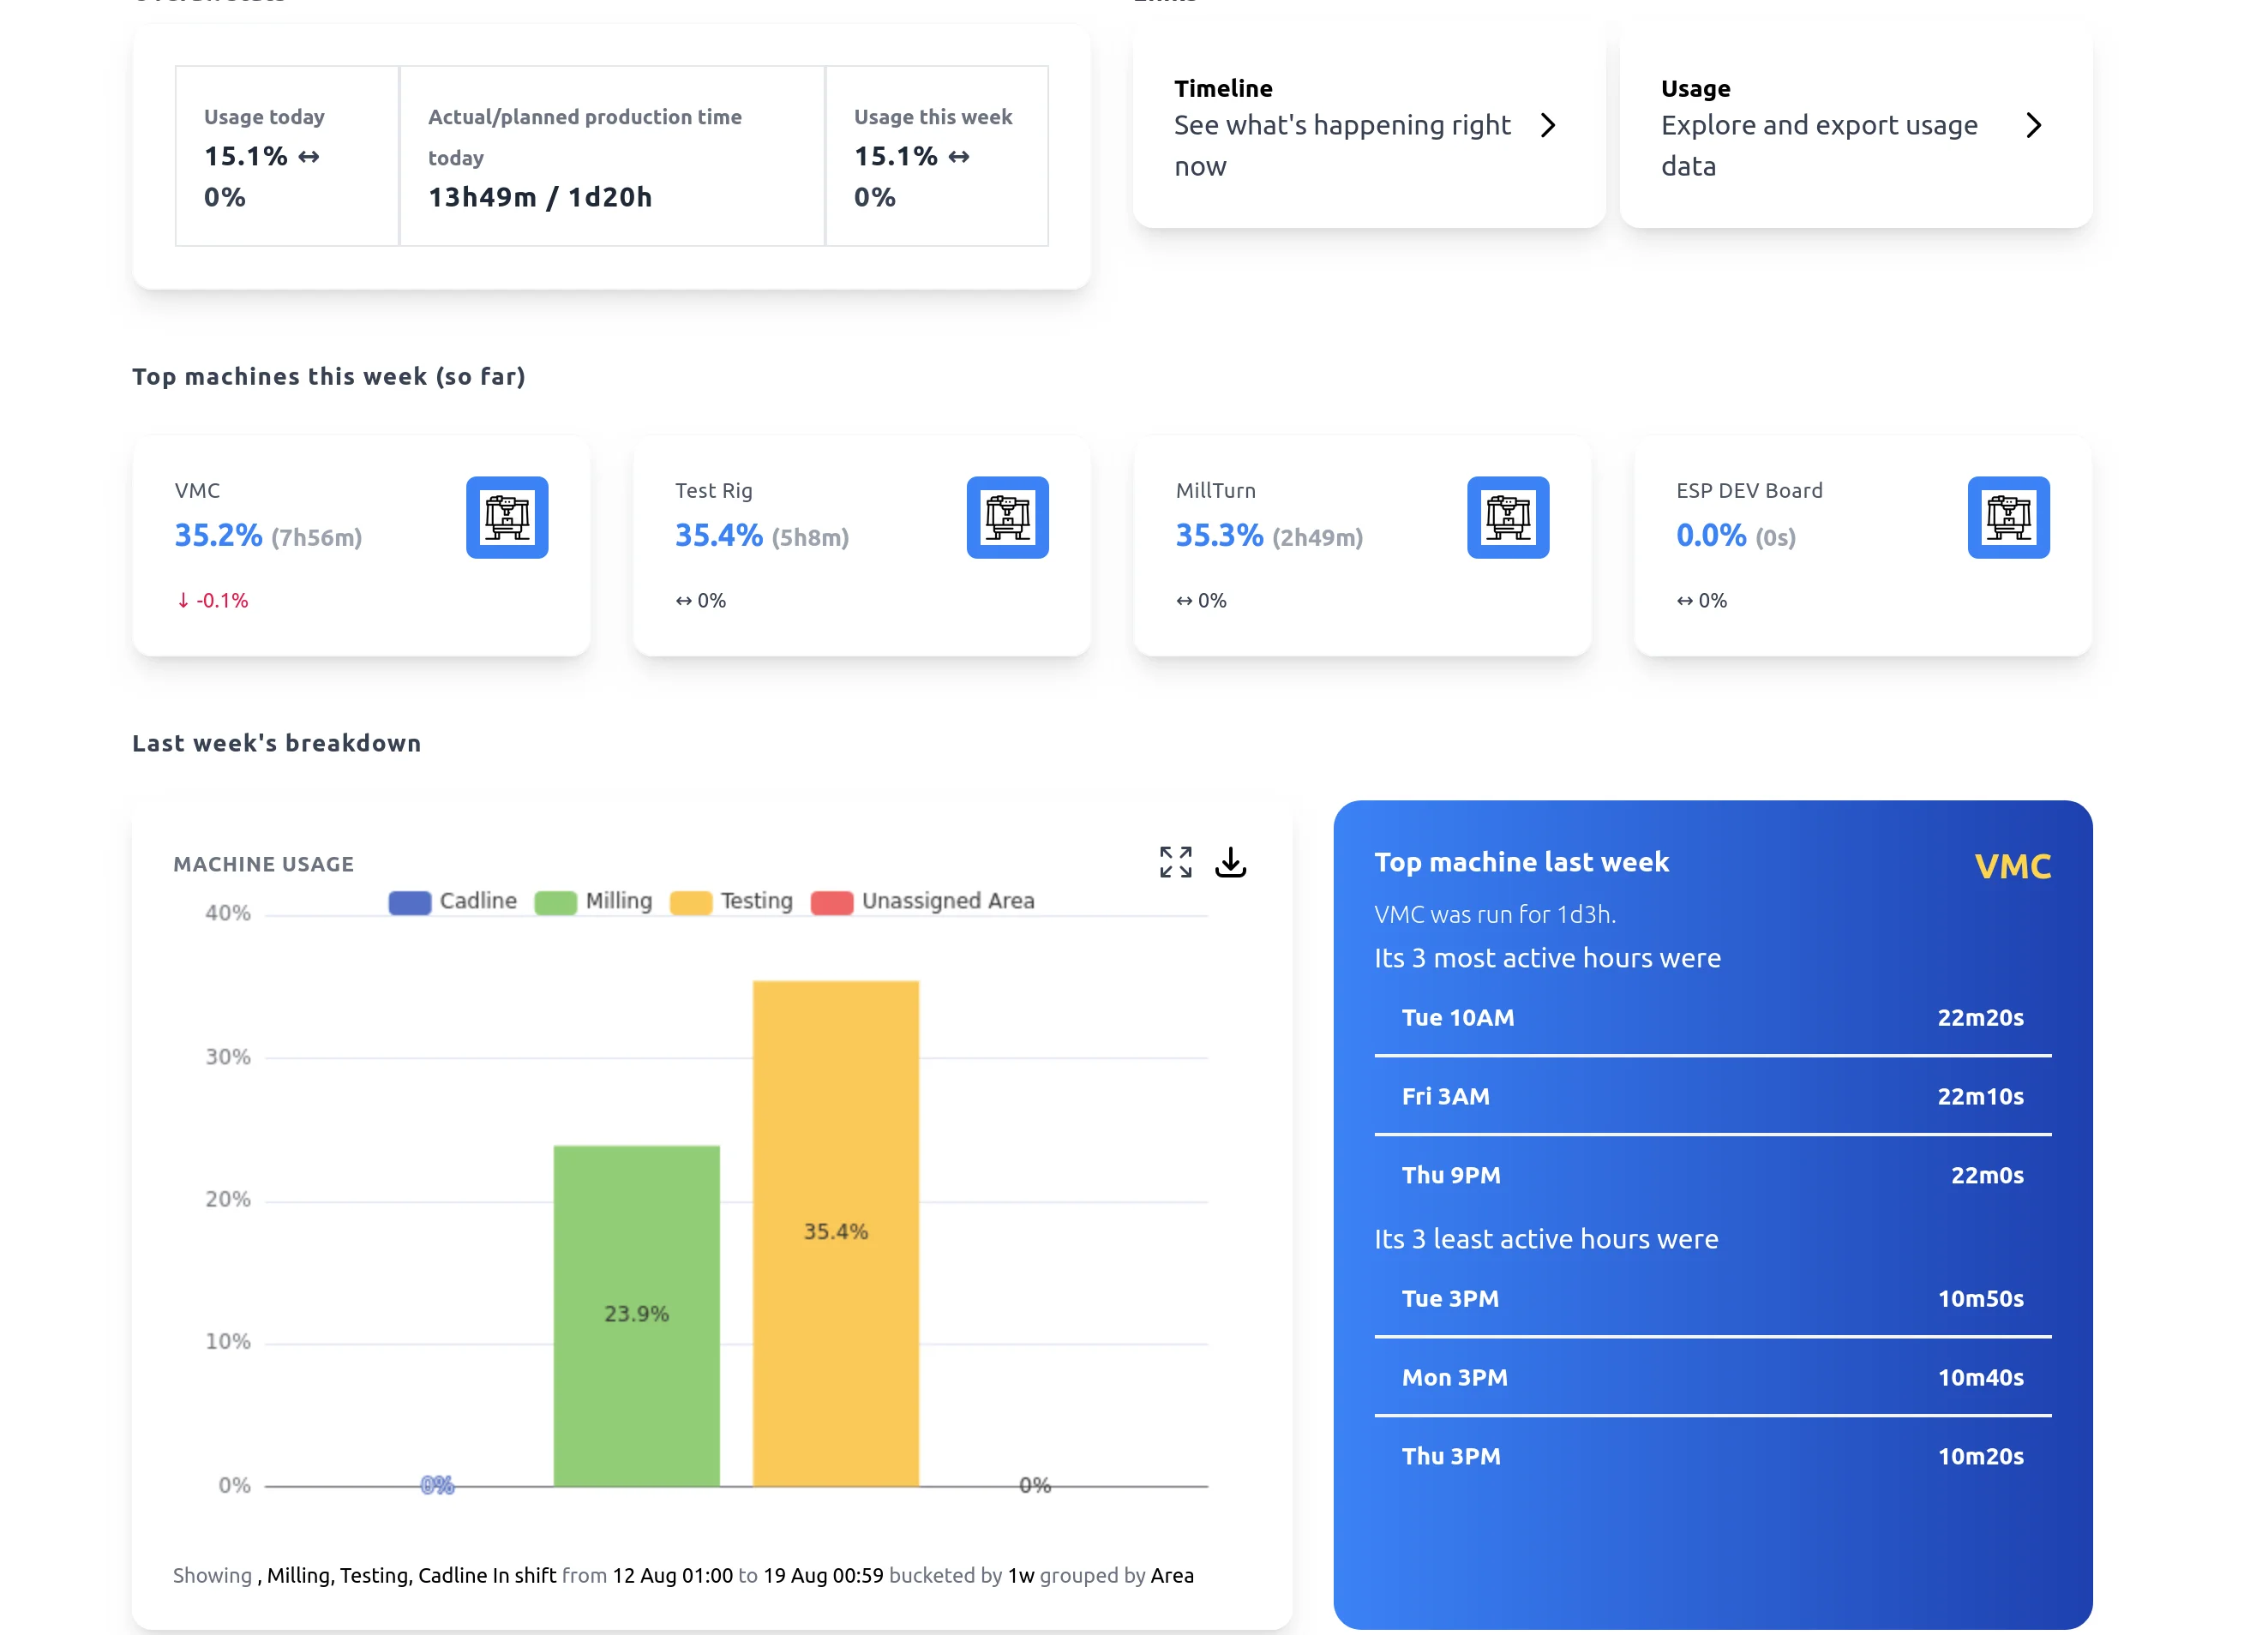Click the VMC machine icon

coord(507,517)
